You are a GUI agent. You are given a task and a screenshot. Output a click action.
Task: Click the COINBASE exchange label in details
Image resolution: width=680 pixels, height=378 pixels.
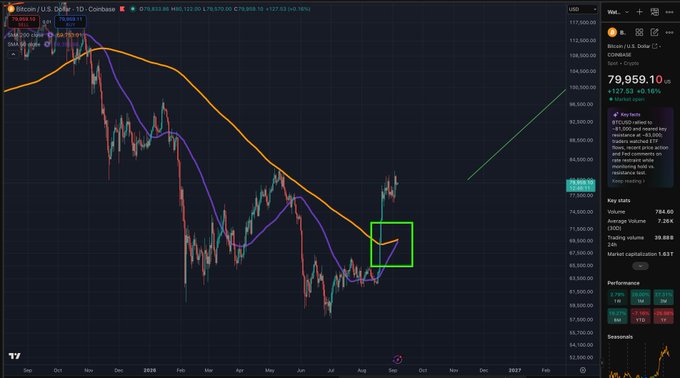(619, 55)
